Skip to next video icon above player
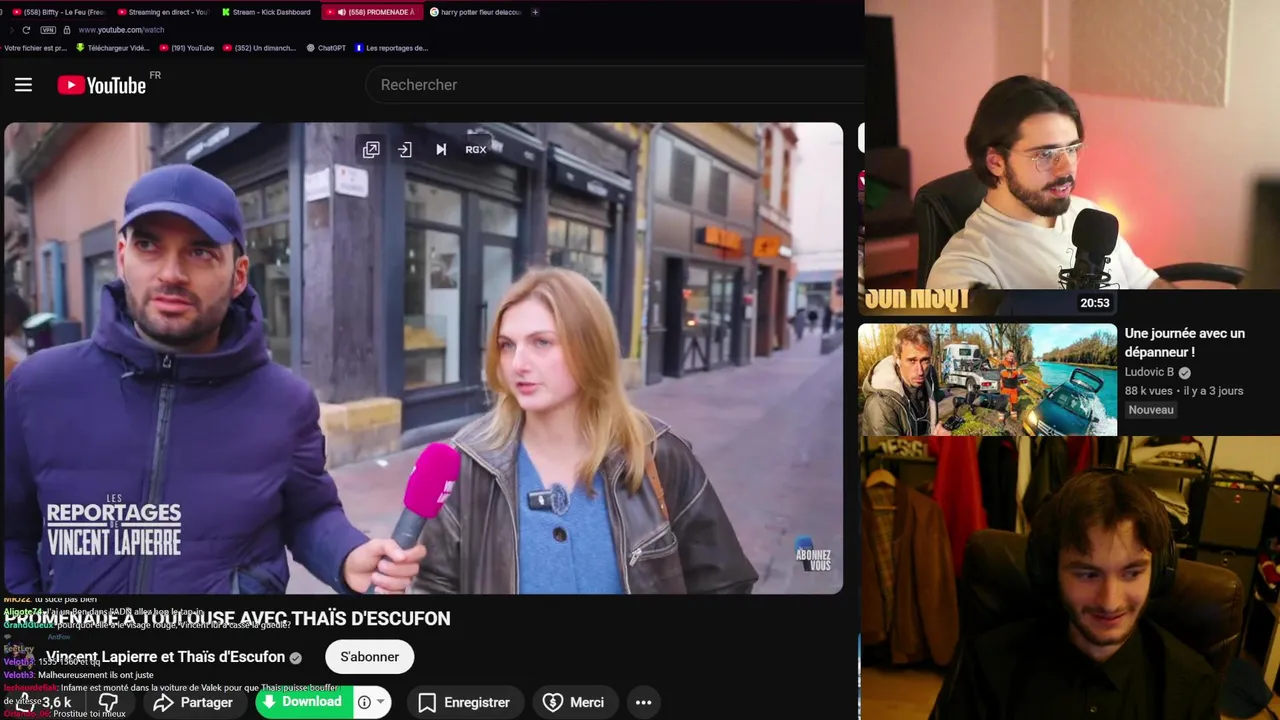This screenshot has height=720, width=1280. coord(441,150)
